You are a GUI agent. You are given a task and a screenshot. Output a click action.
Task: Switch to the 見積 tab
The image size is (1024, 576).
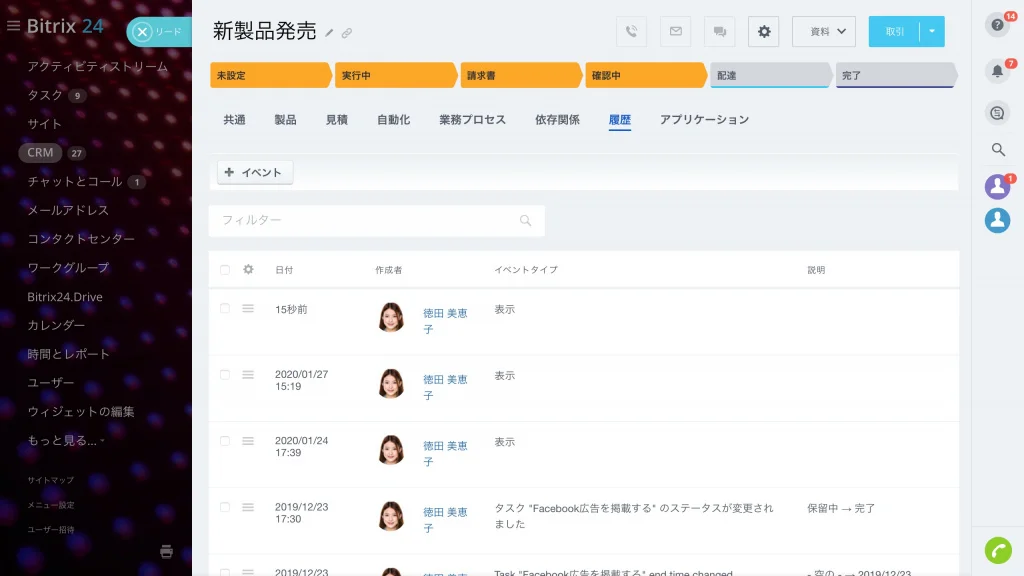[x=337, y=120]
